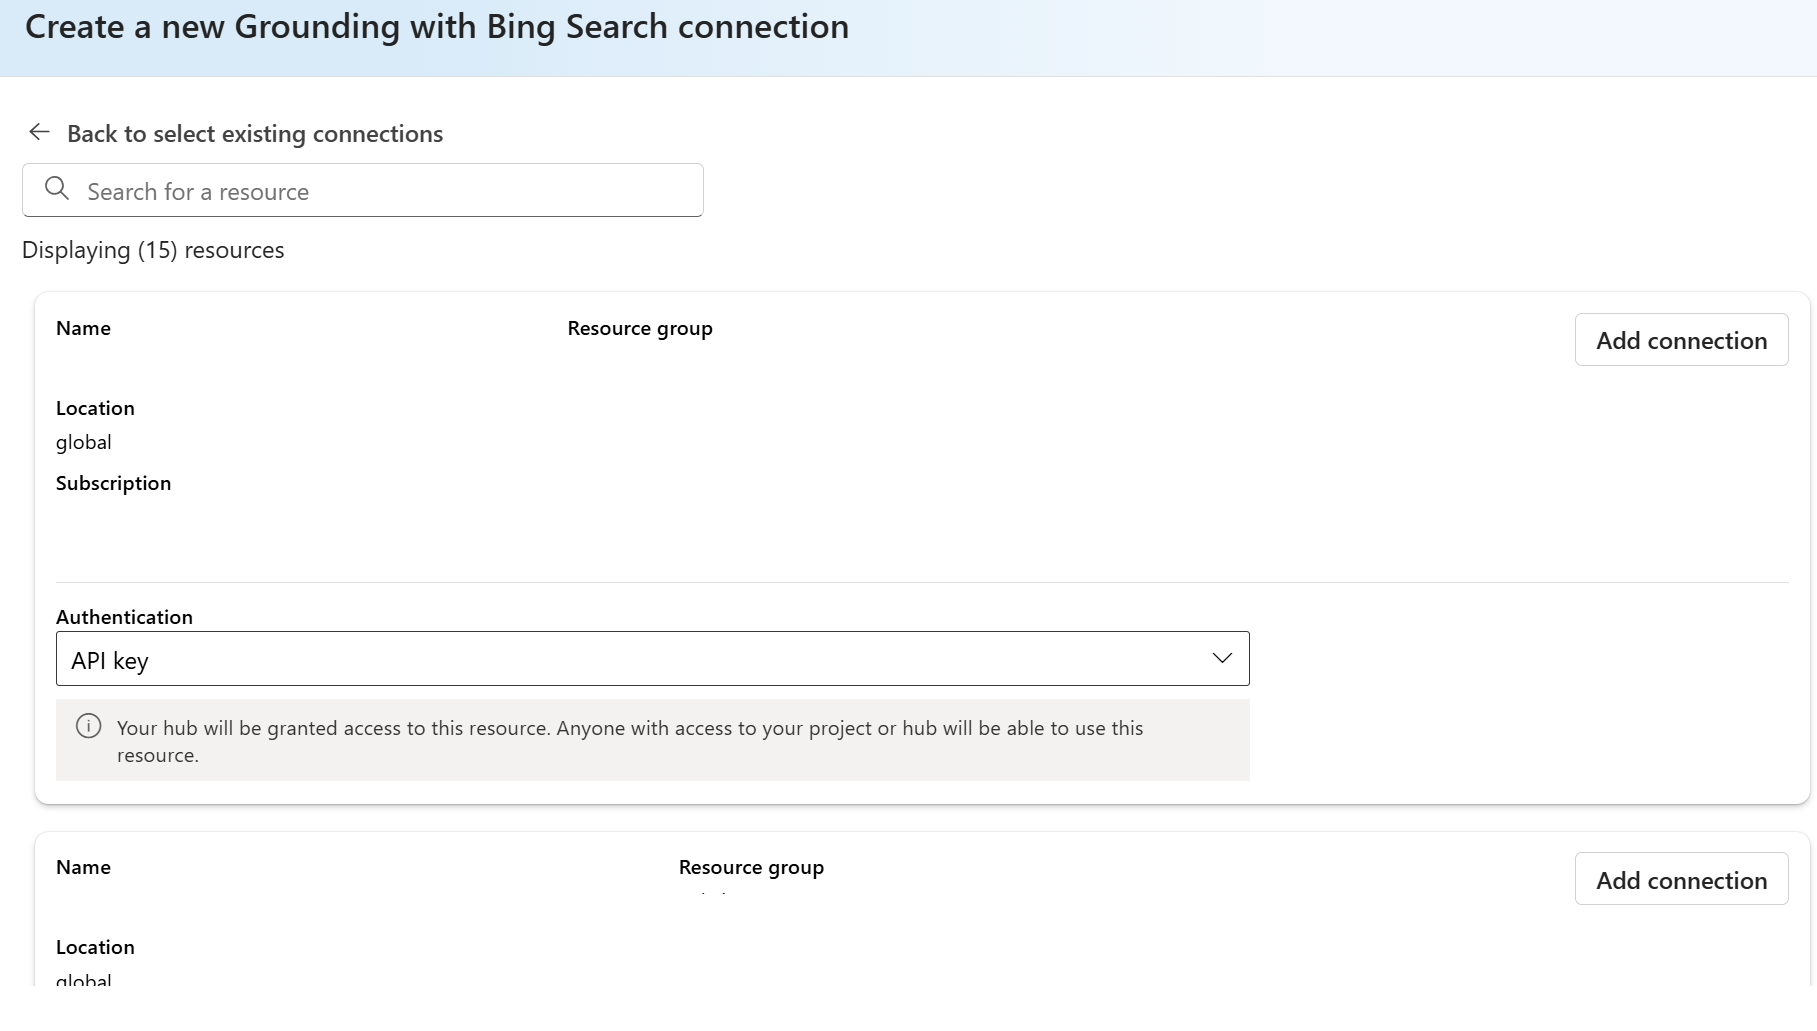
Task: Add connection for the first resource
Action: pos(1680,340)
